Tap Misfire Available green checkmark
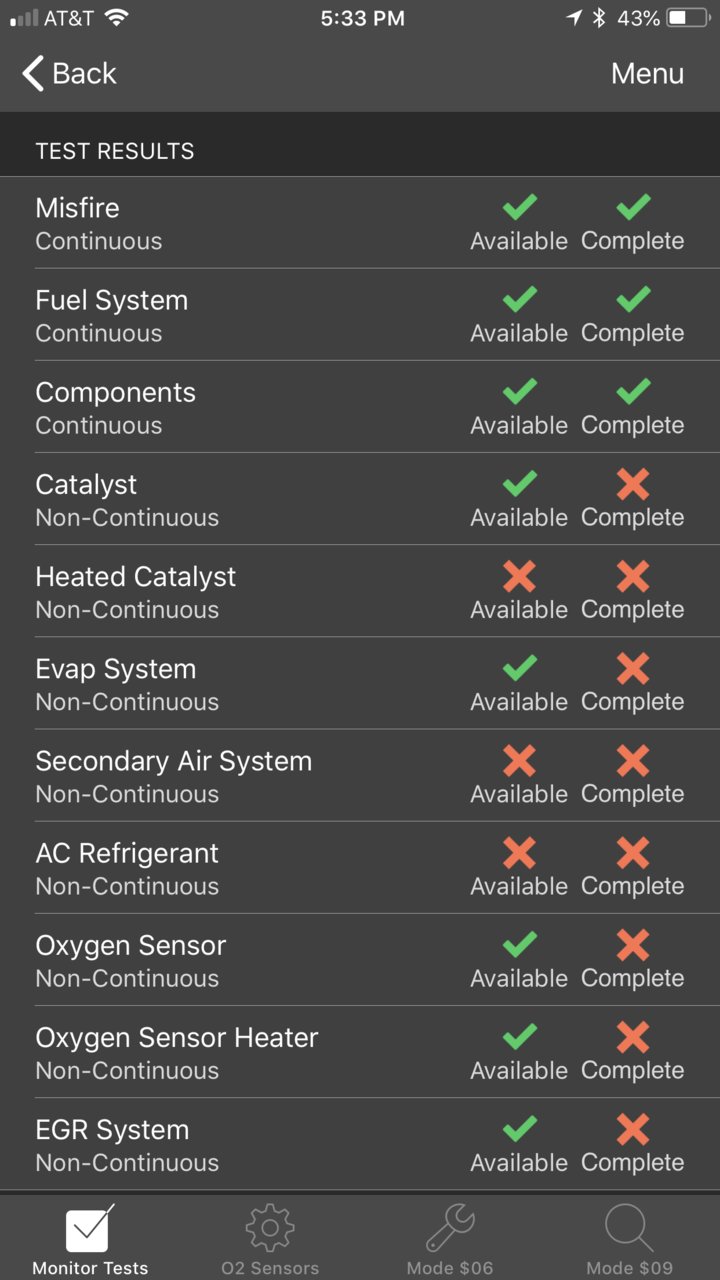Viewport: 720px width, 1280px height. point(519,207)
